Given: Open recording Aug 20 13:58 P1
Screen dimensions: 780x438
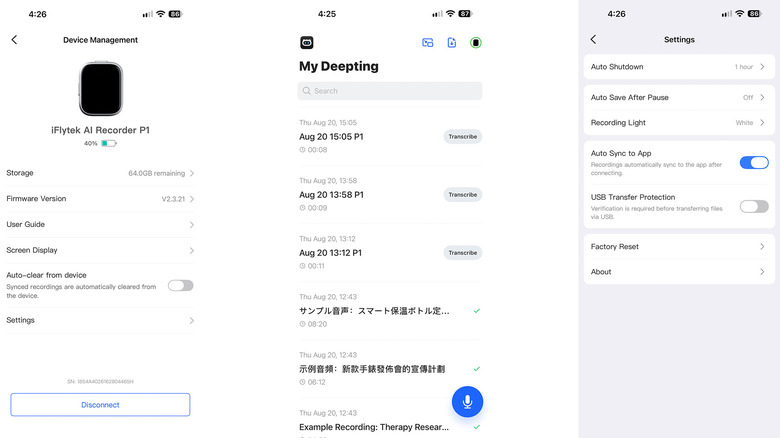Looking at the screenshot, I should tap(331, 195).
